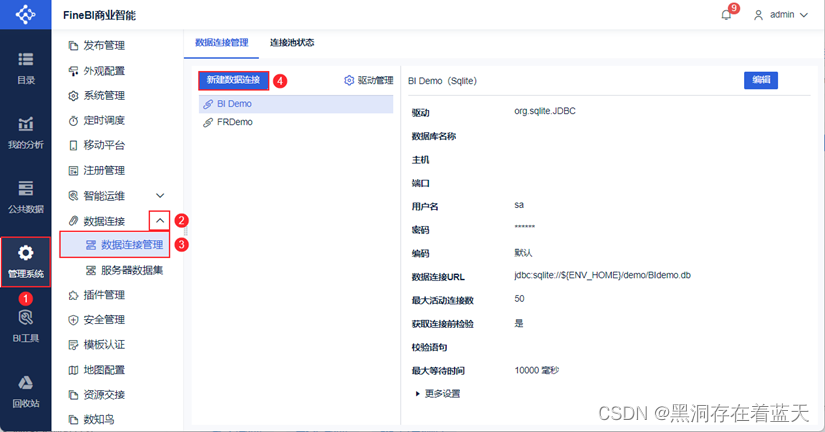
Task: Click the notification bell icon
Action: tap(726, 15)
